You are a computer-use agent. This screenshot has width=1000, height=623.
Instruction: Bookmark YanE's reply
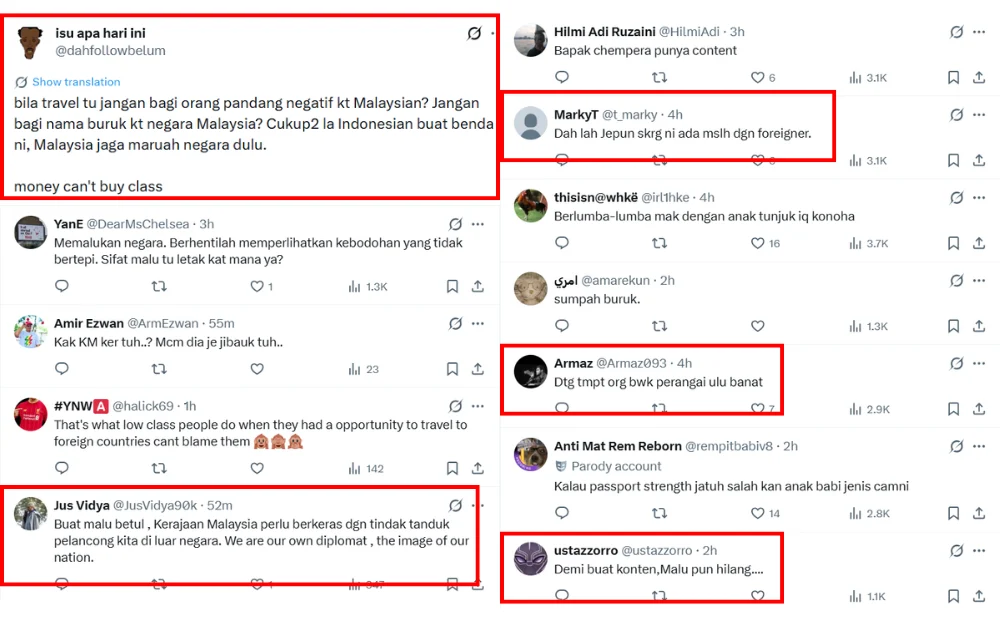point(452,287)
